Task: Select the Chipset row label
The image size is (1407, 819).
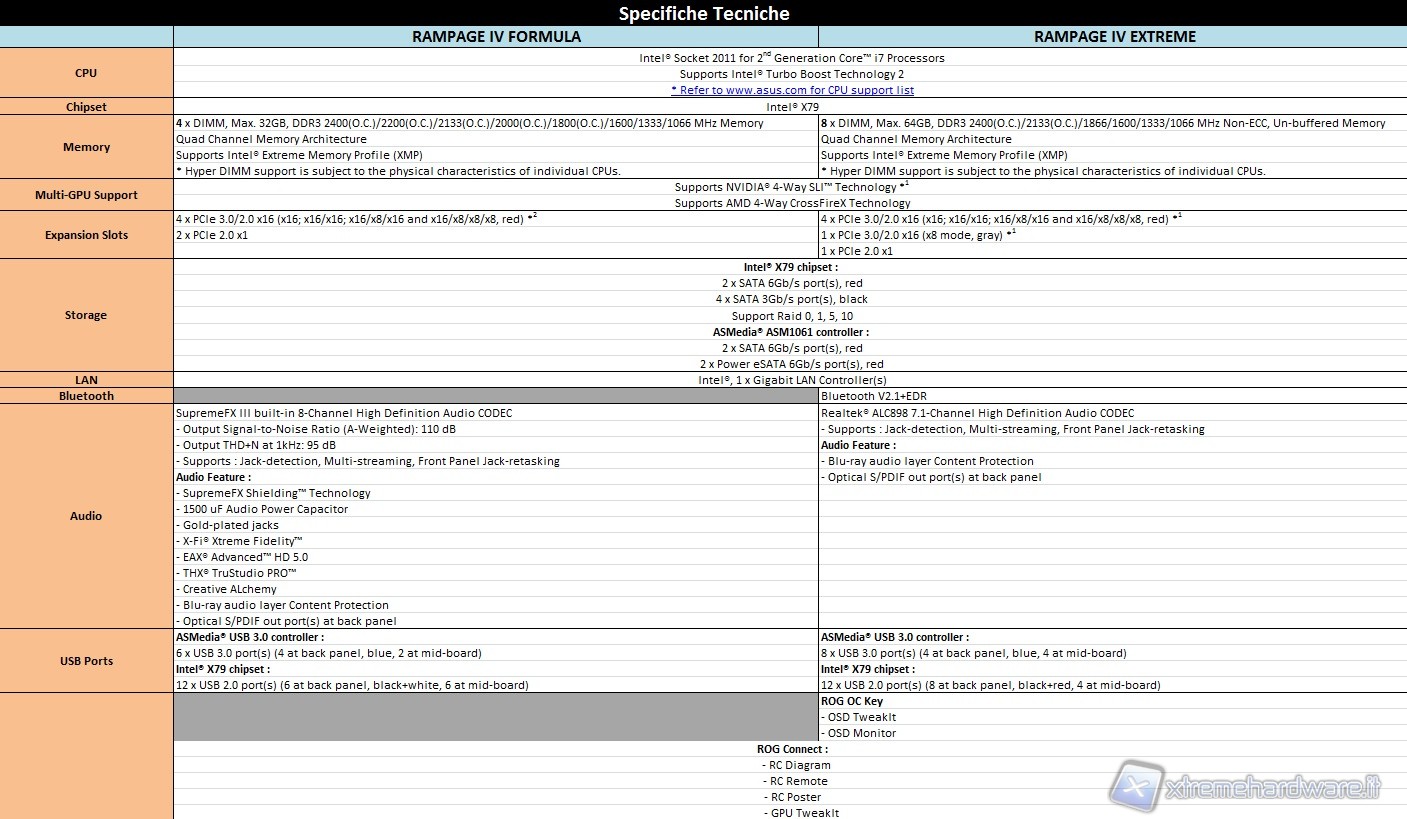Action: coord(86,107)
